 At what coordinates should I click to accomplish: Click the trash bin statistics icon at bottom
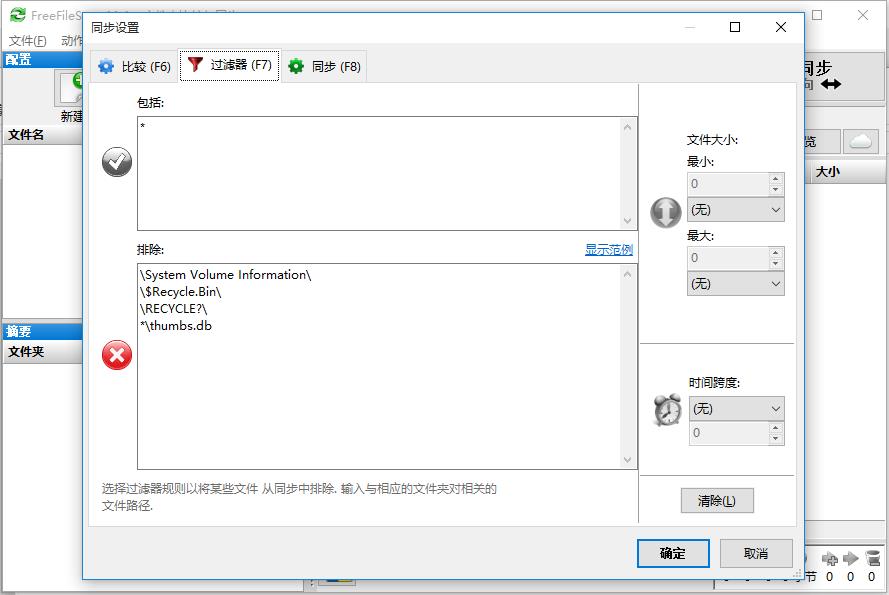873,558
